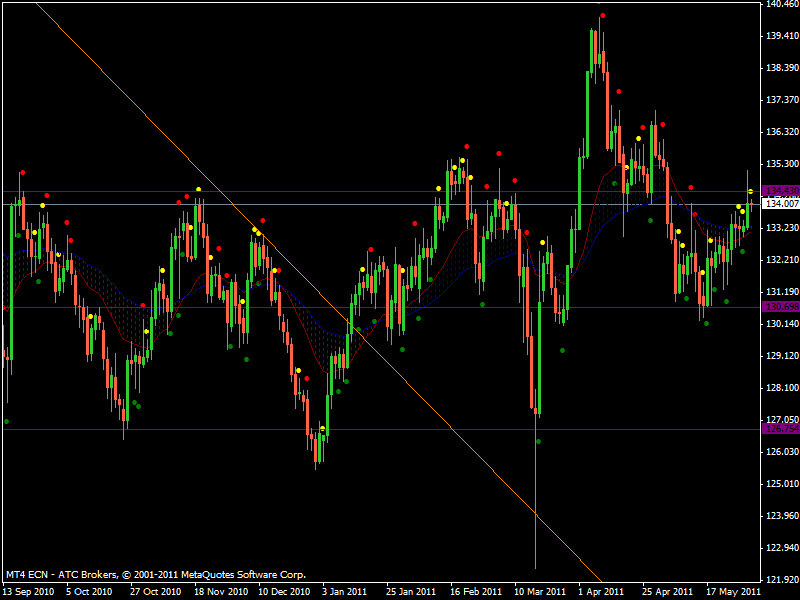Click the purple 134.430 price level label
Image resolution: width=800 pixels, height=600 pixels.
[x=781, y=191]
